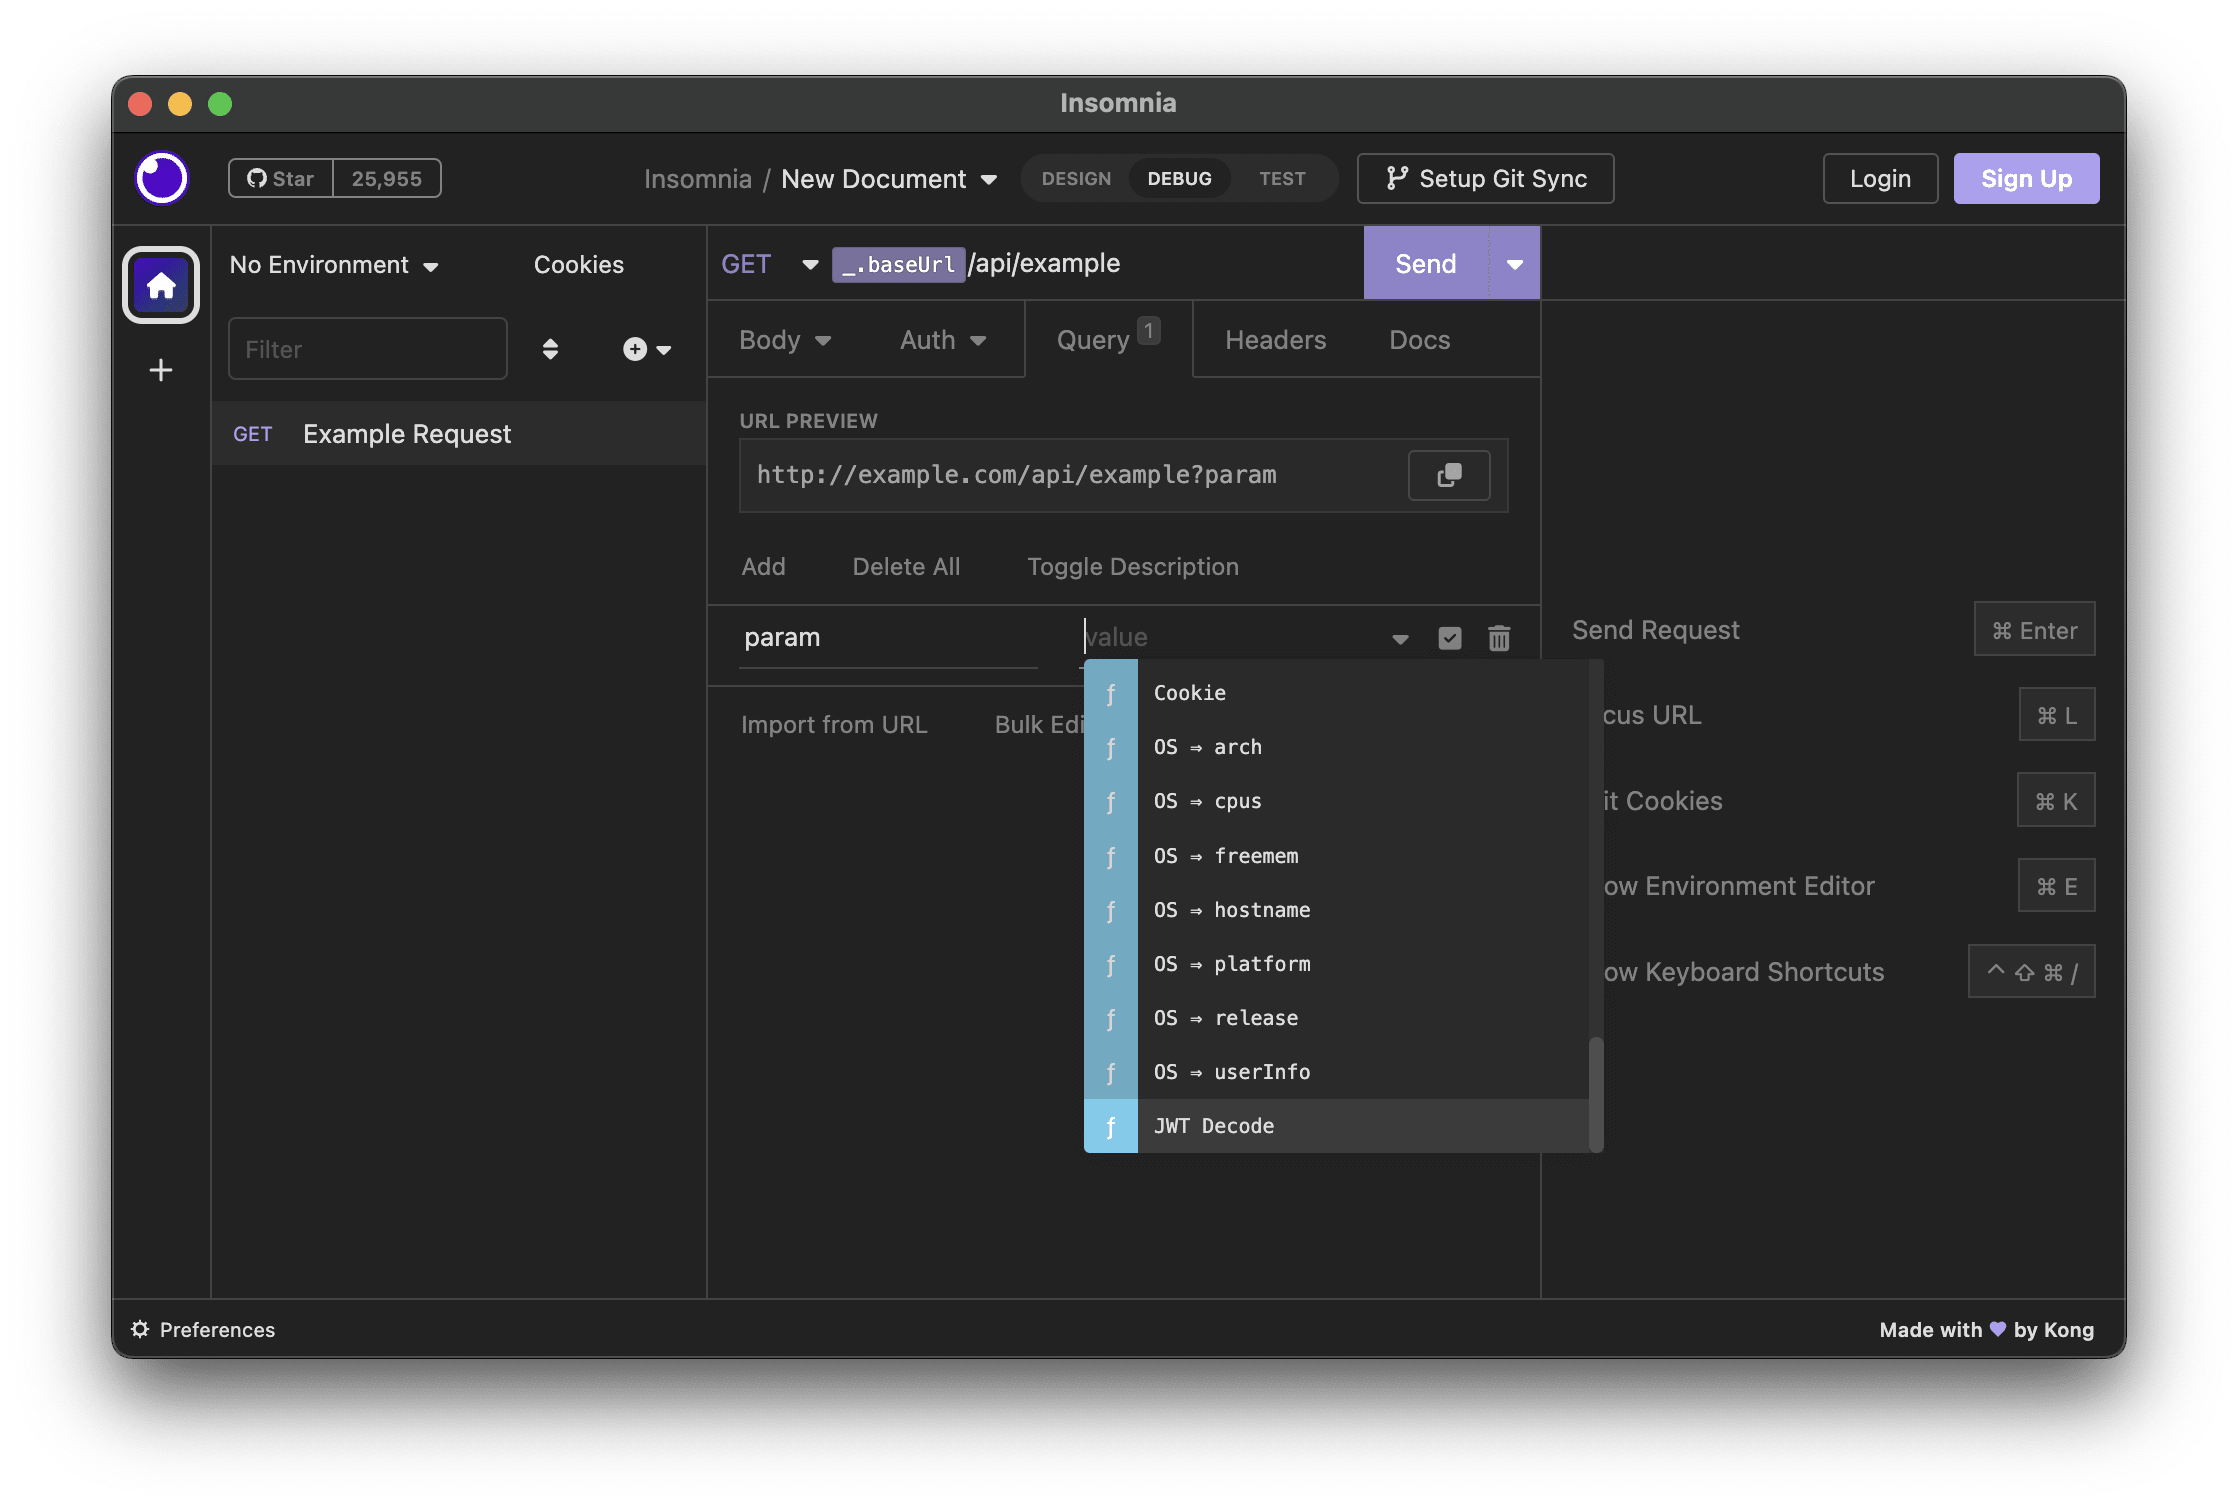
Task: Open the Headers tab
Action: click(x=1276, y=340)
